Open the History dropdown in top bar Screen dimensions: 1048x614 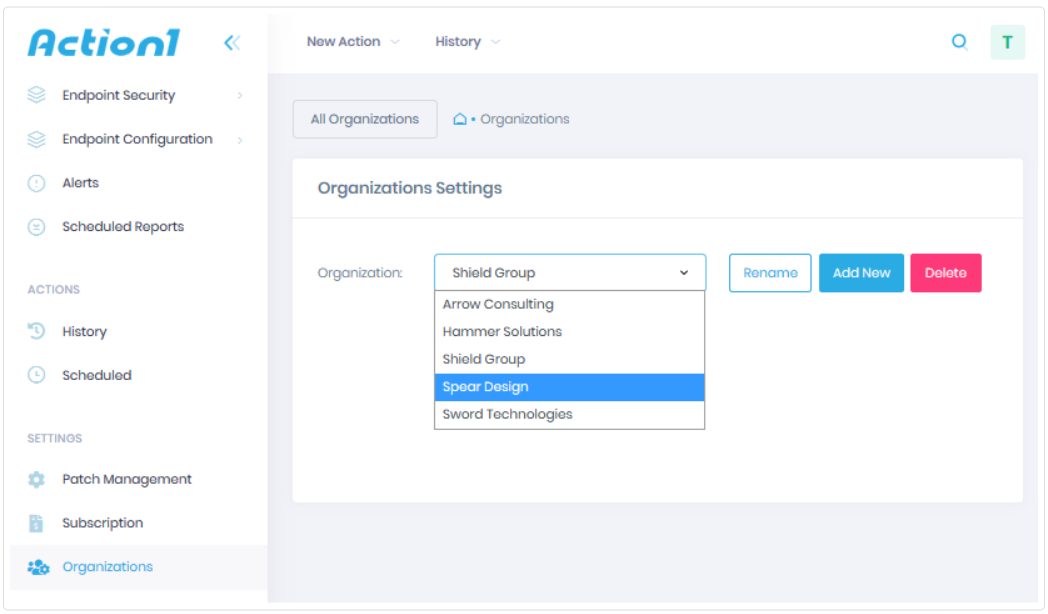tap(467, 41)
